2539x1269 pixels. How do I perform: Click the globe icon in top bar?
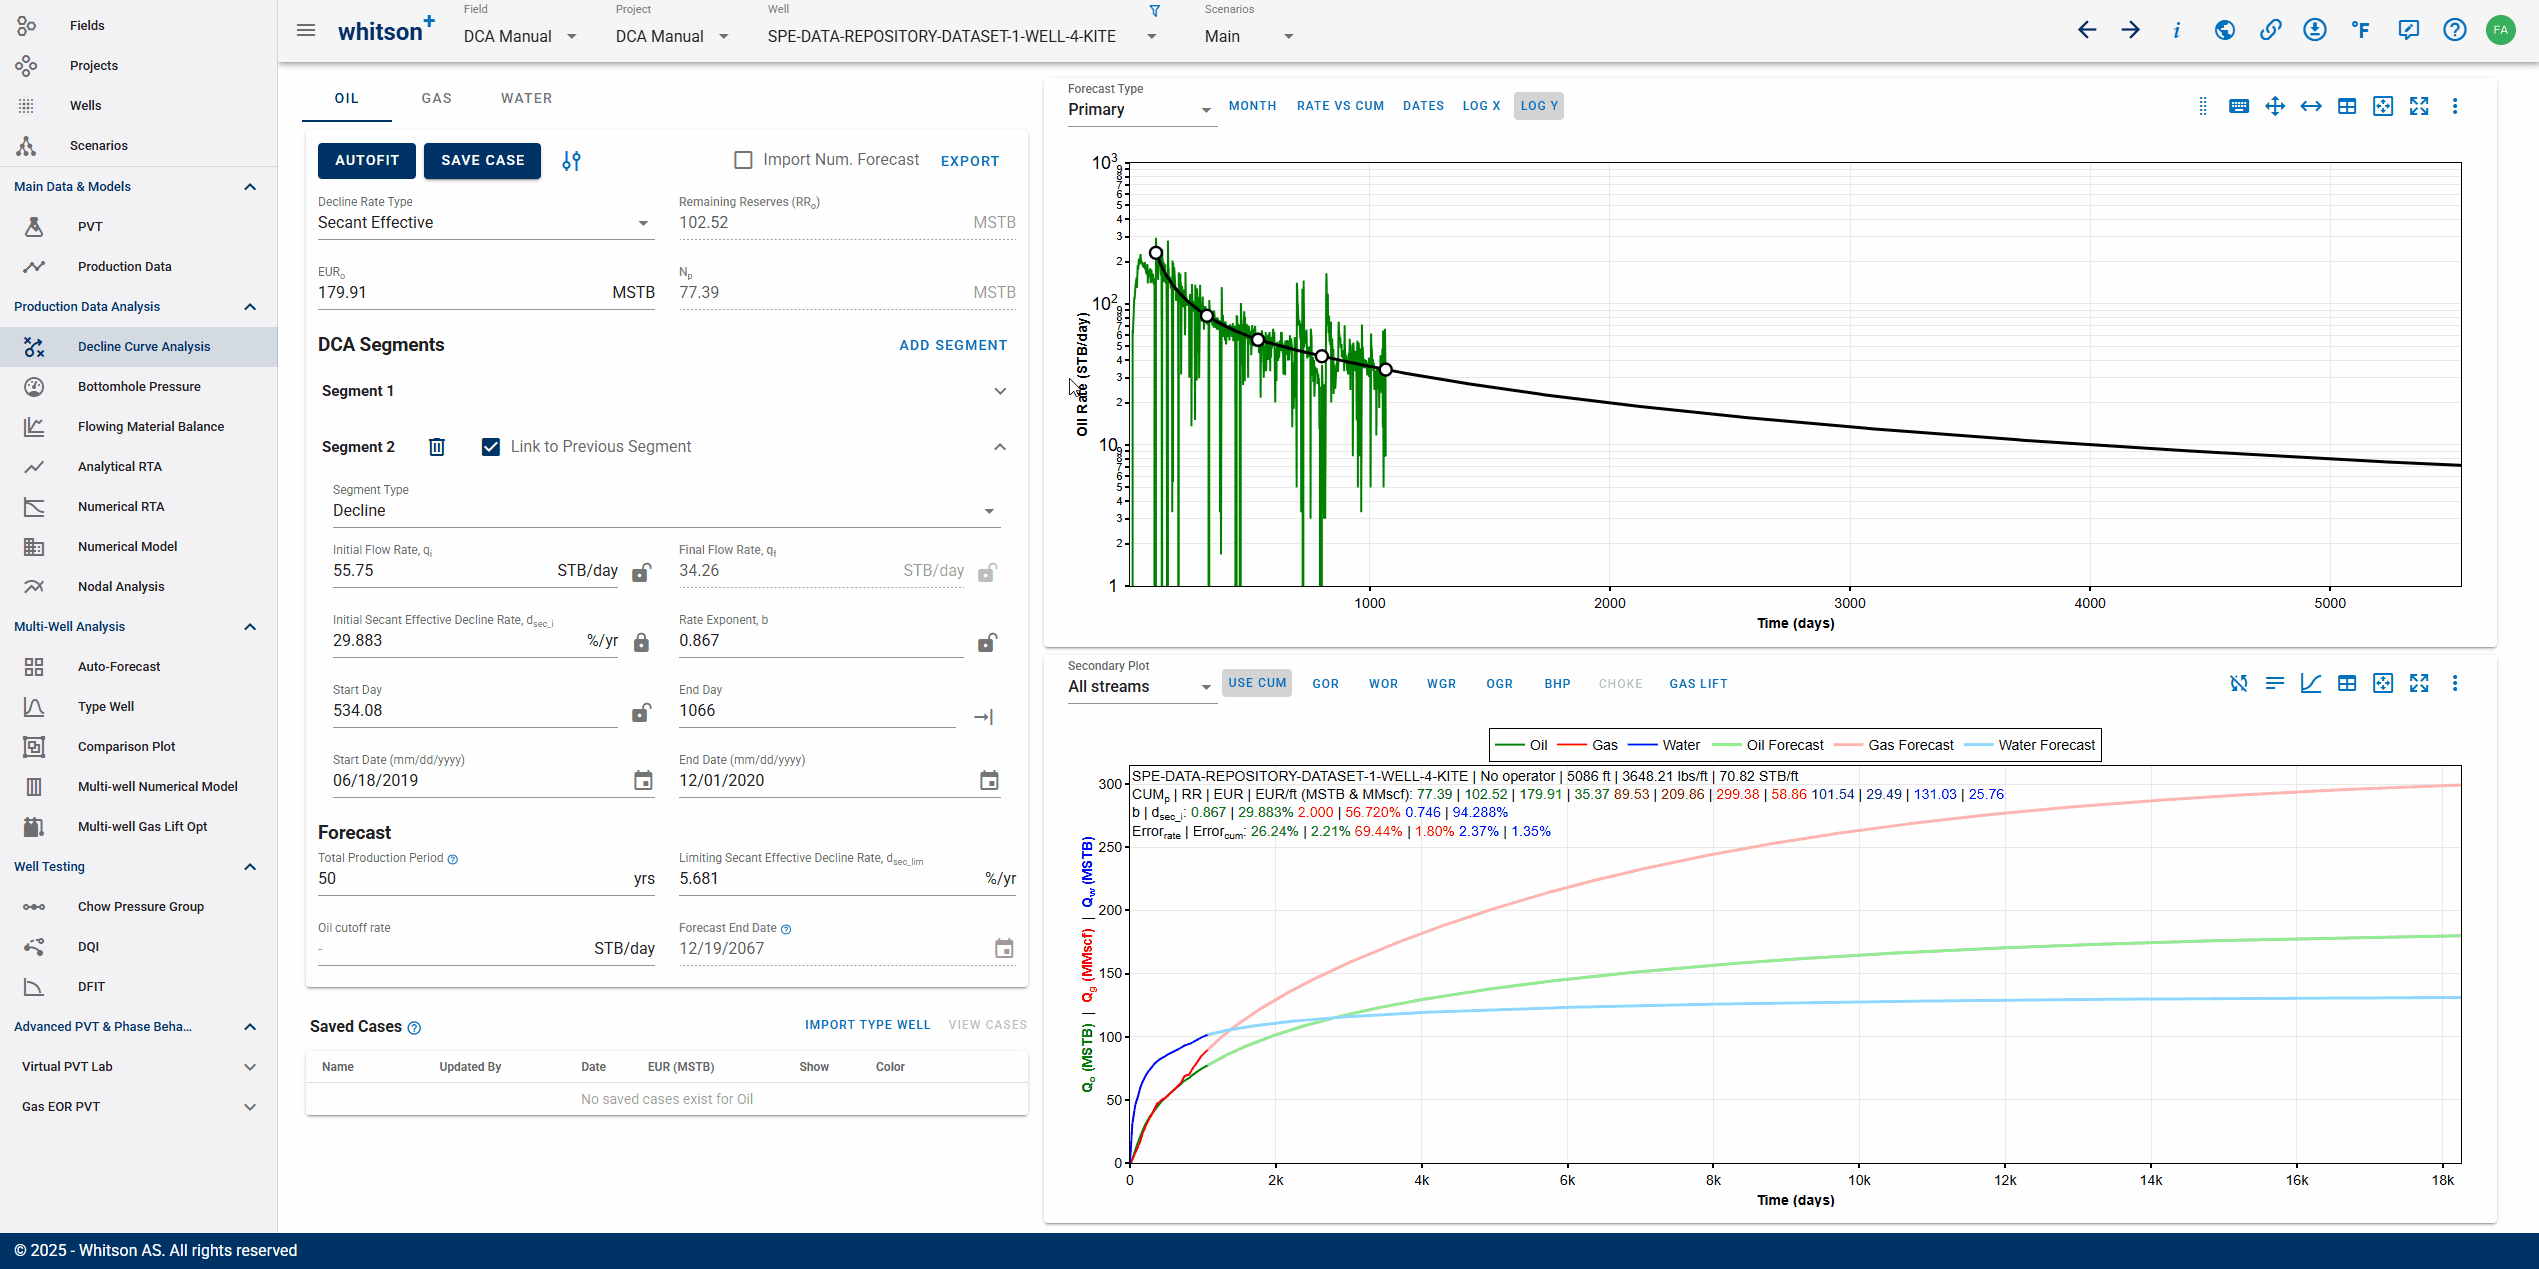(2225, 30)
